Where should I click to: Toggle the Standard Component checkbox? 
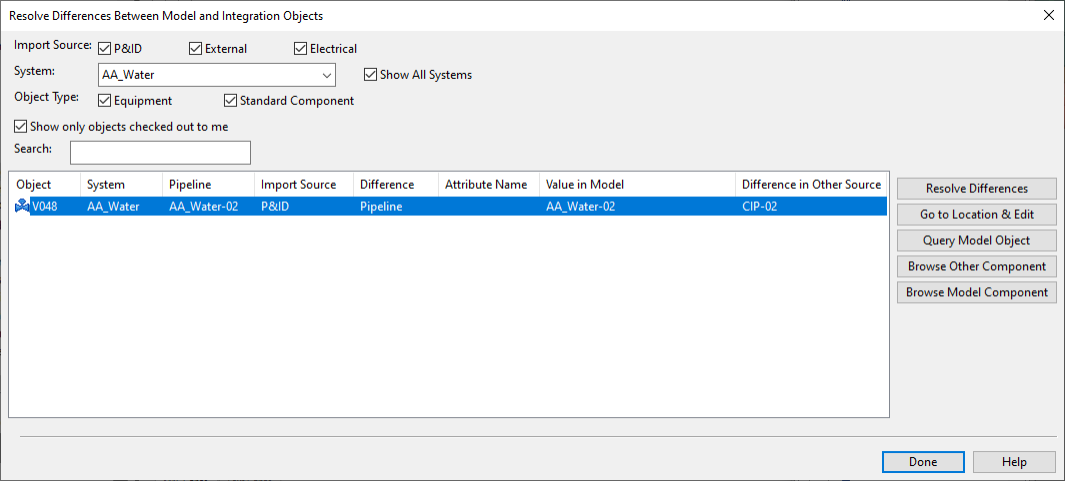pos(231,101)
